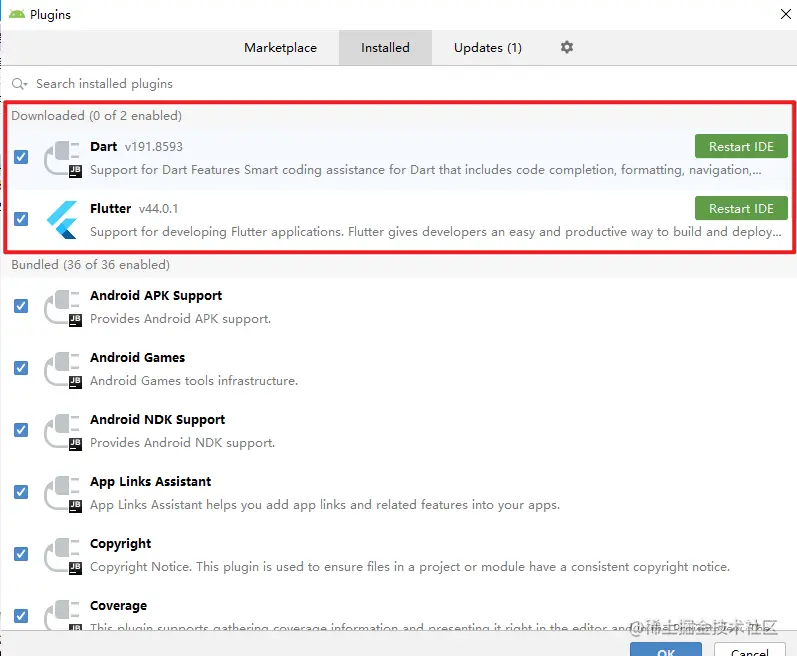
Task: Close the Plugins dialog window
Action: 785,14
